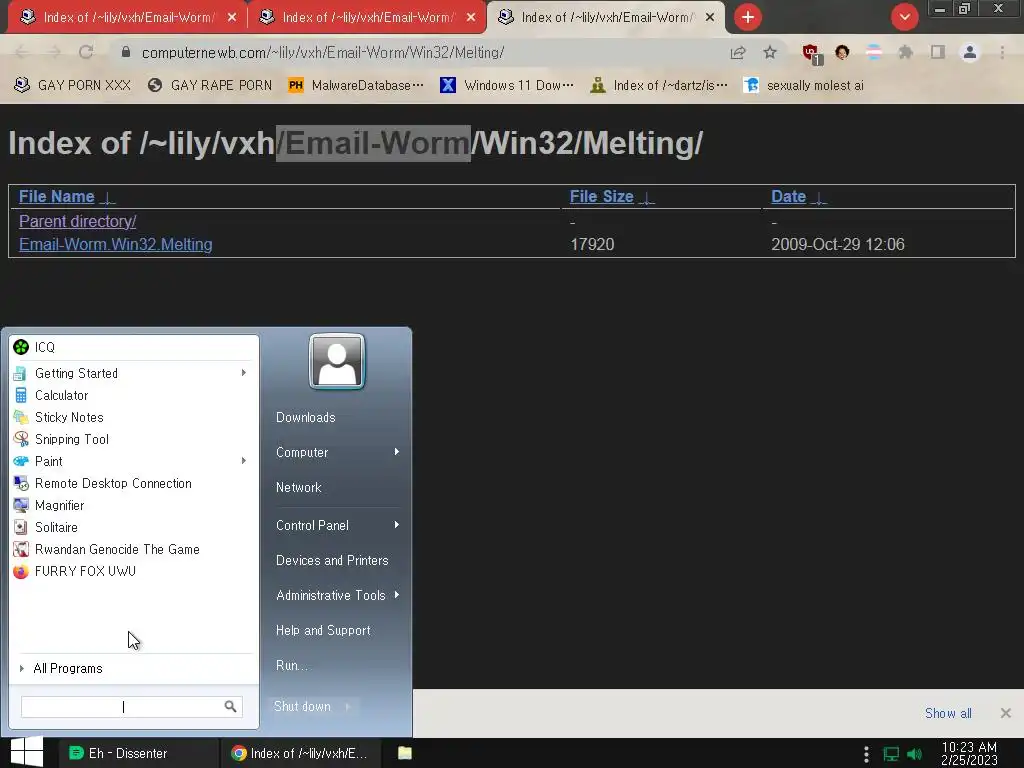The width and height of the screenshot is (1024, 768).
Task: Sort listing by File Size
Action: tap(601, 197)
